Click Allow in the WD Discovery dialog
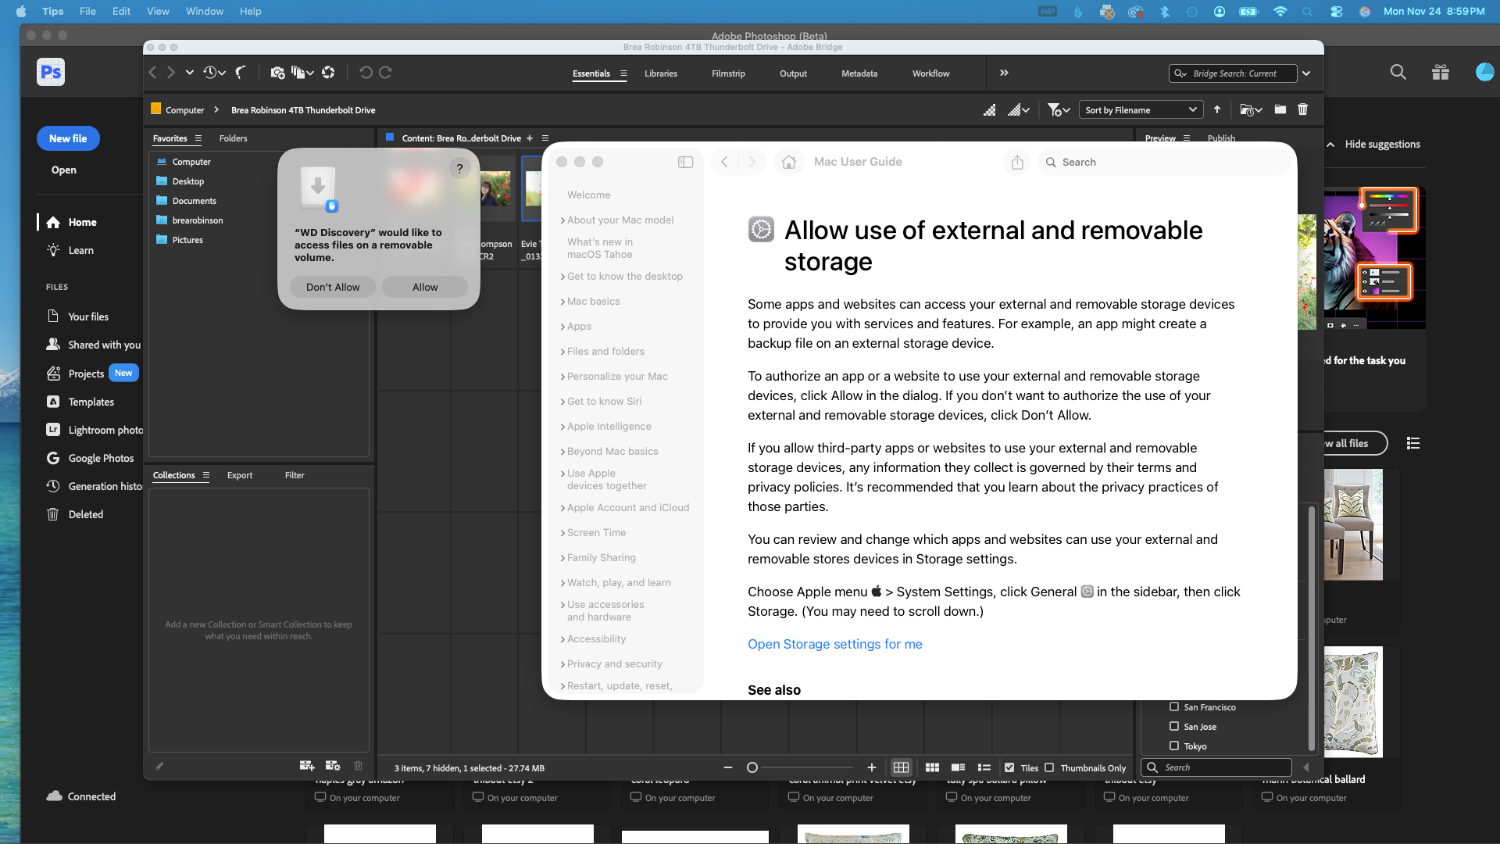Image resolution: width=1500 pixels, height=844 pixels. (425, 287)
